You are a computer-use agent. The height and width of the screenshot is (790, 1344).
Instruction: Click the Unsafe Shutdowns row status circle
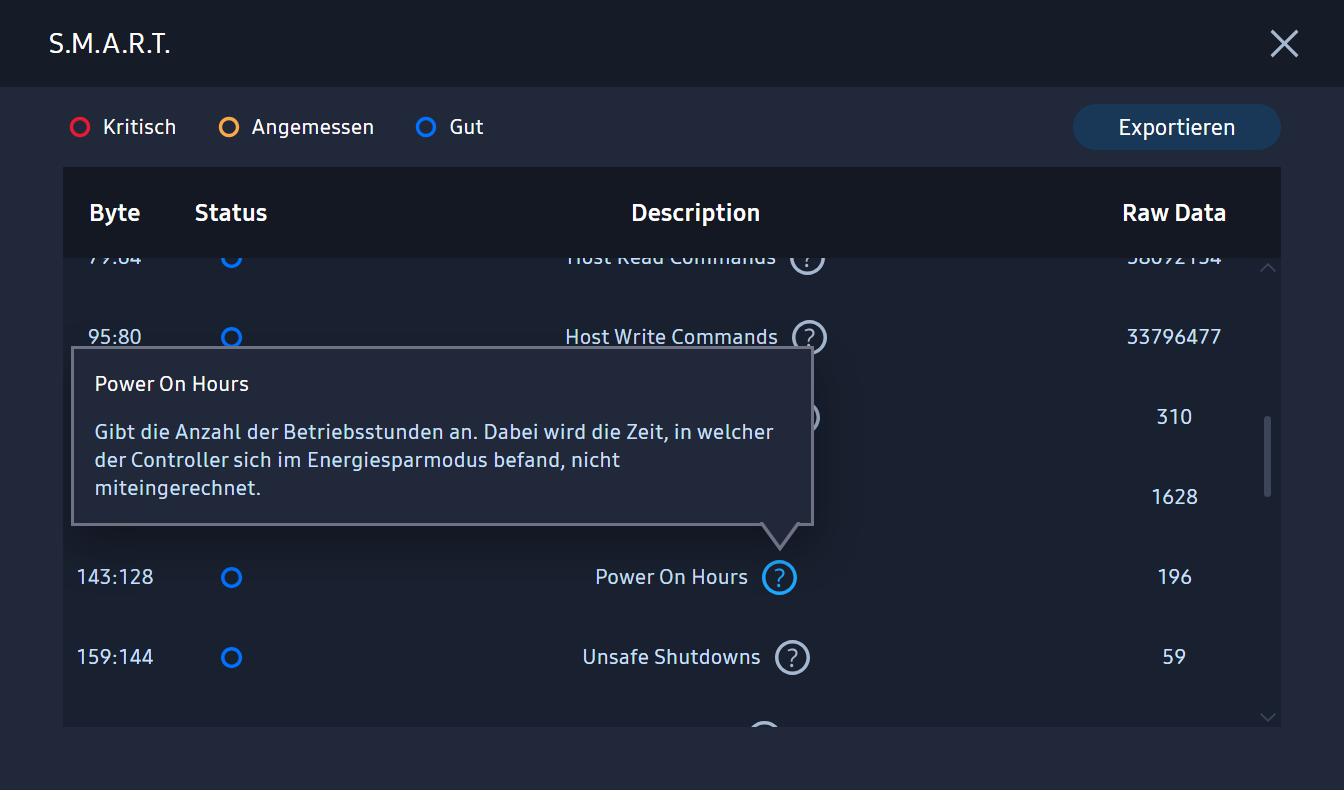coord(231,657)
